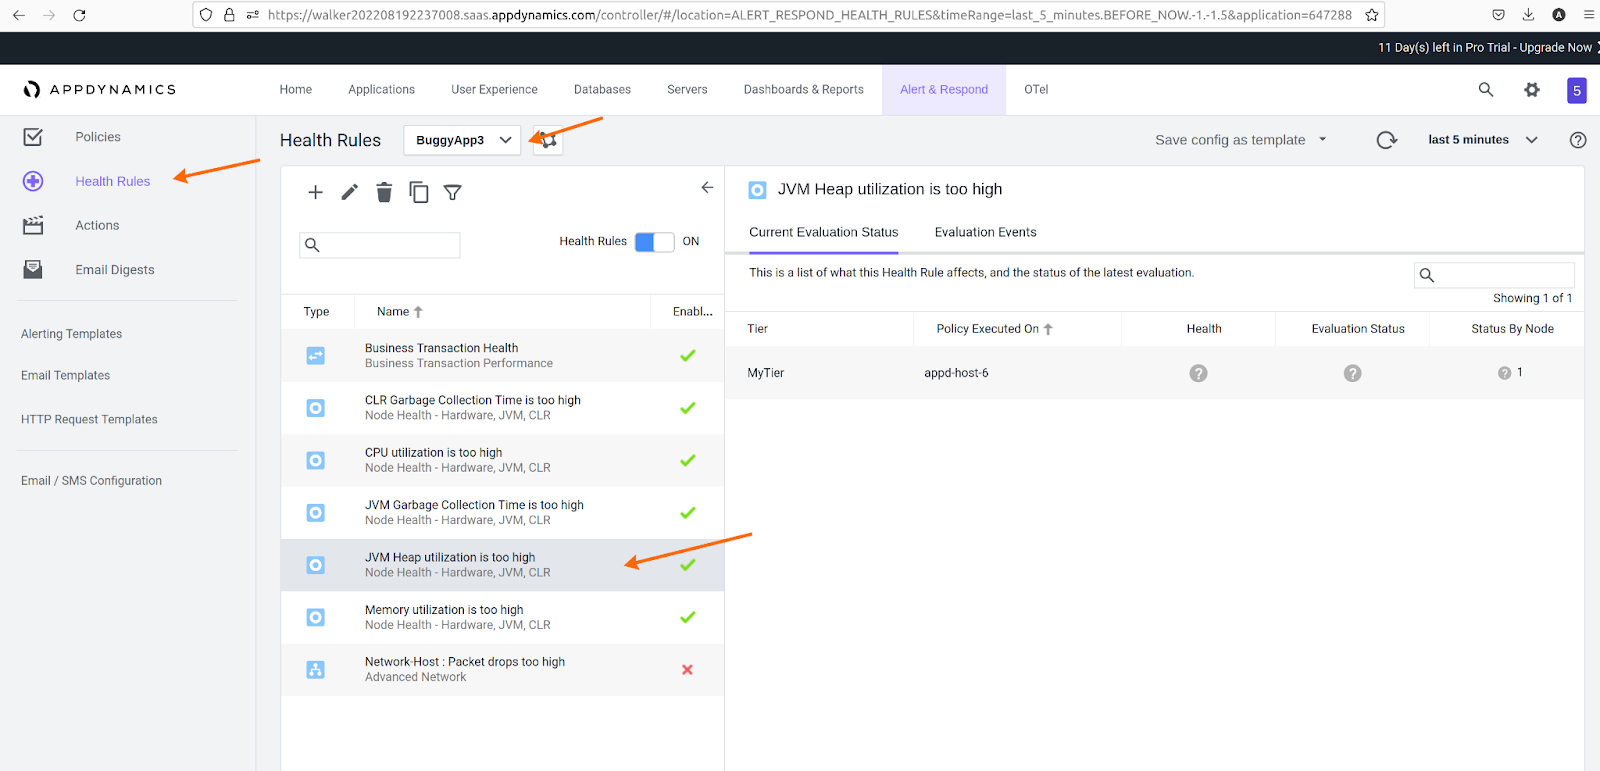Open Alerting Templates in sidebar
The width and height of the screenshot is (1600, 771).
(x=72, y=334)
